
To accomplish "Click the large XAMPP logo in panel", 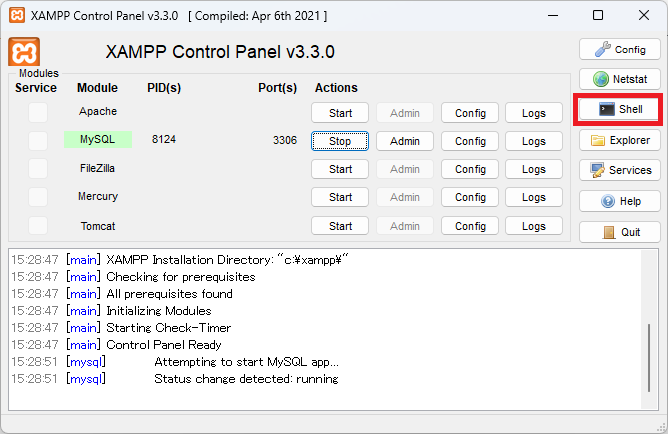I will tap(24, 52).
